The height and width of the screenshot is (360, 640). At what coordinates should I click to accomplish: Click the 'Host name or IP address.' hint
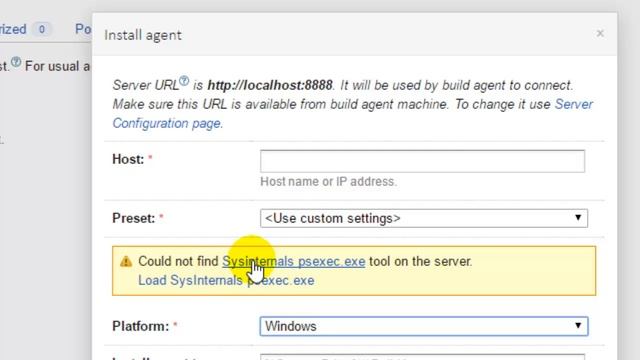pyautogui.click(x=329, y=181)
